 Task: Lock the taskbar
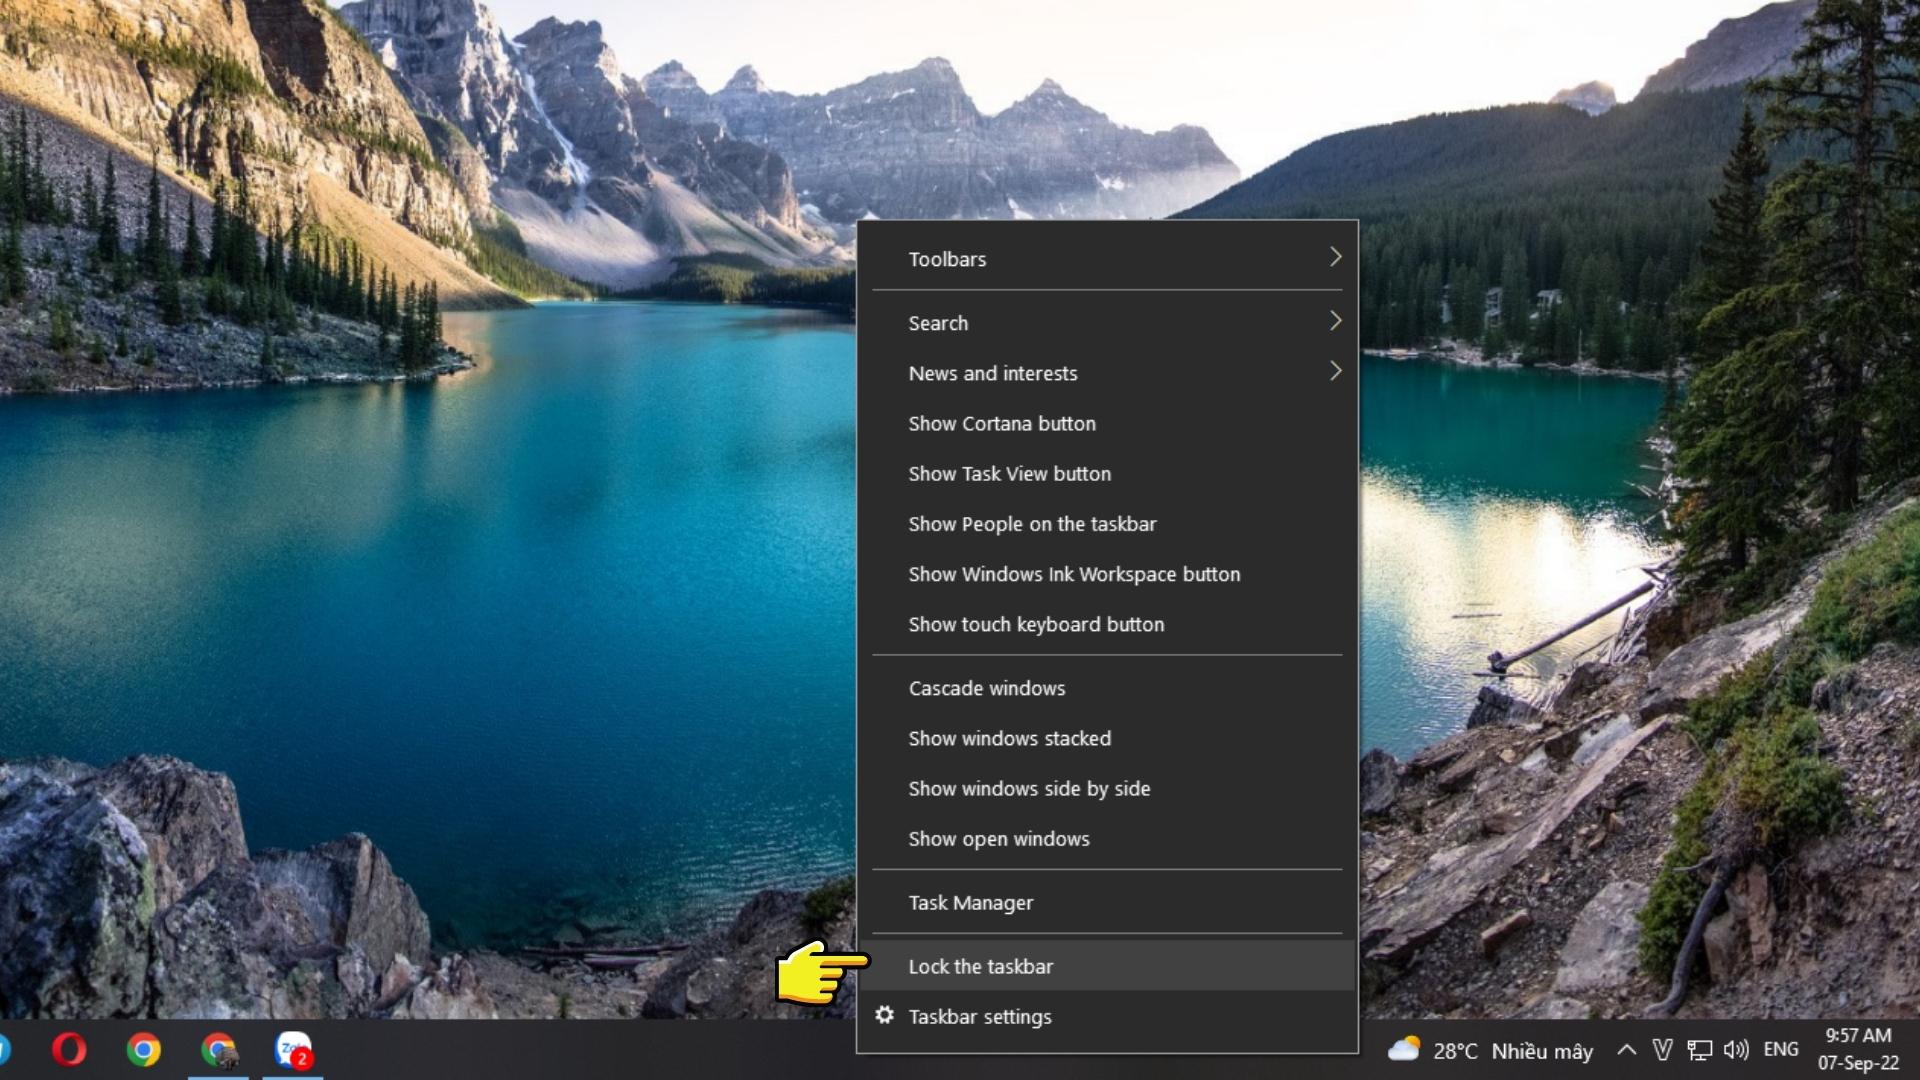(x=980, y=966)
